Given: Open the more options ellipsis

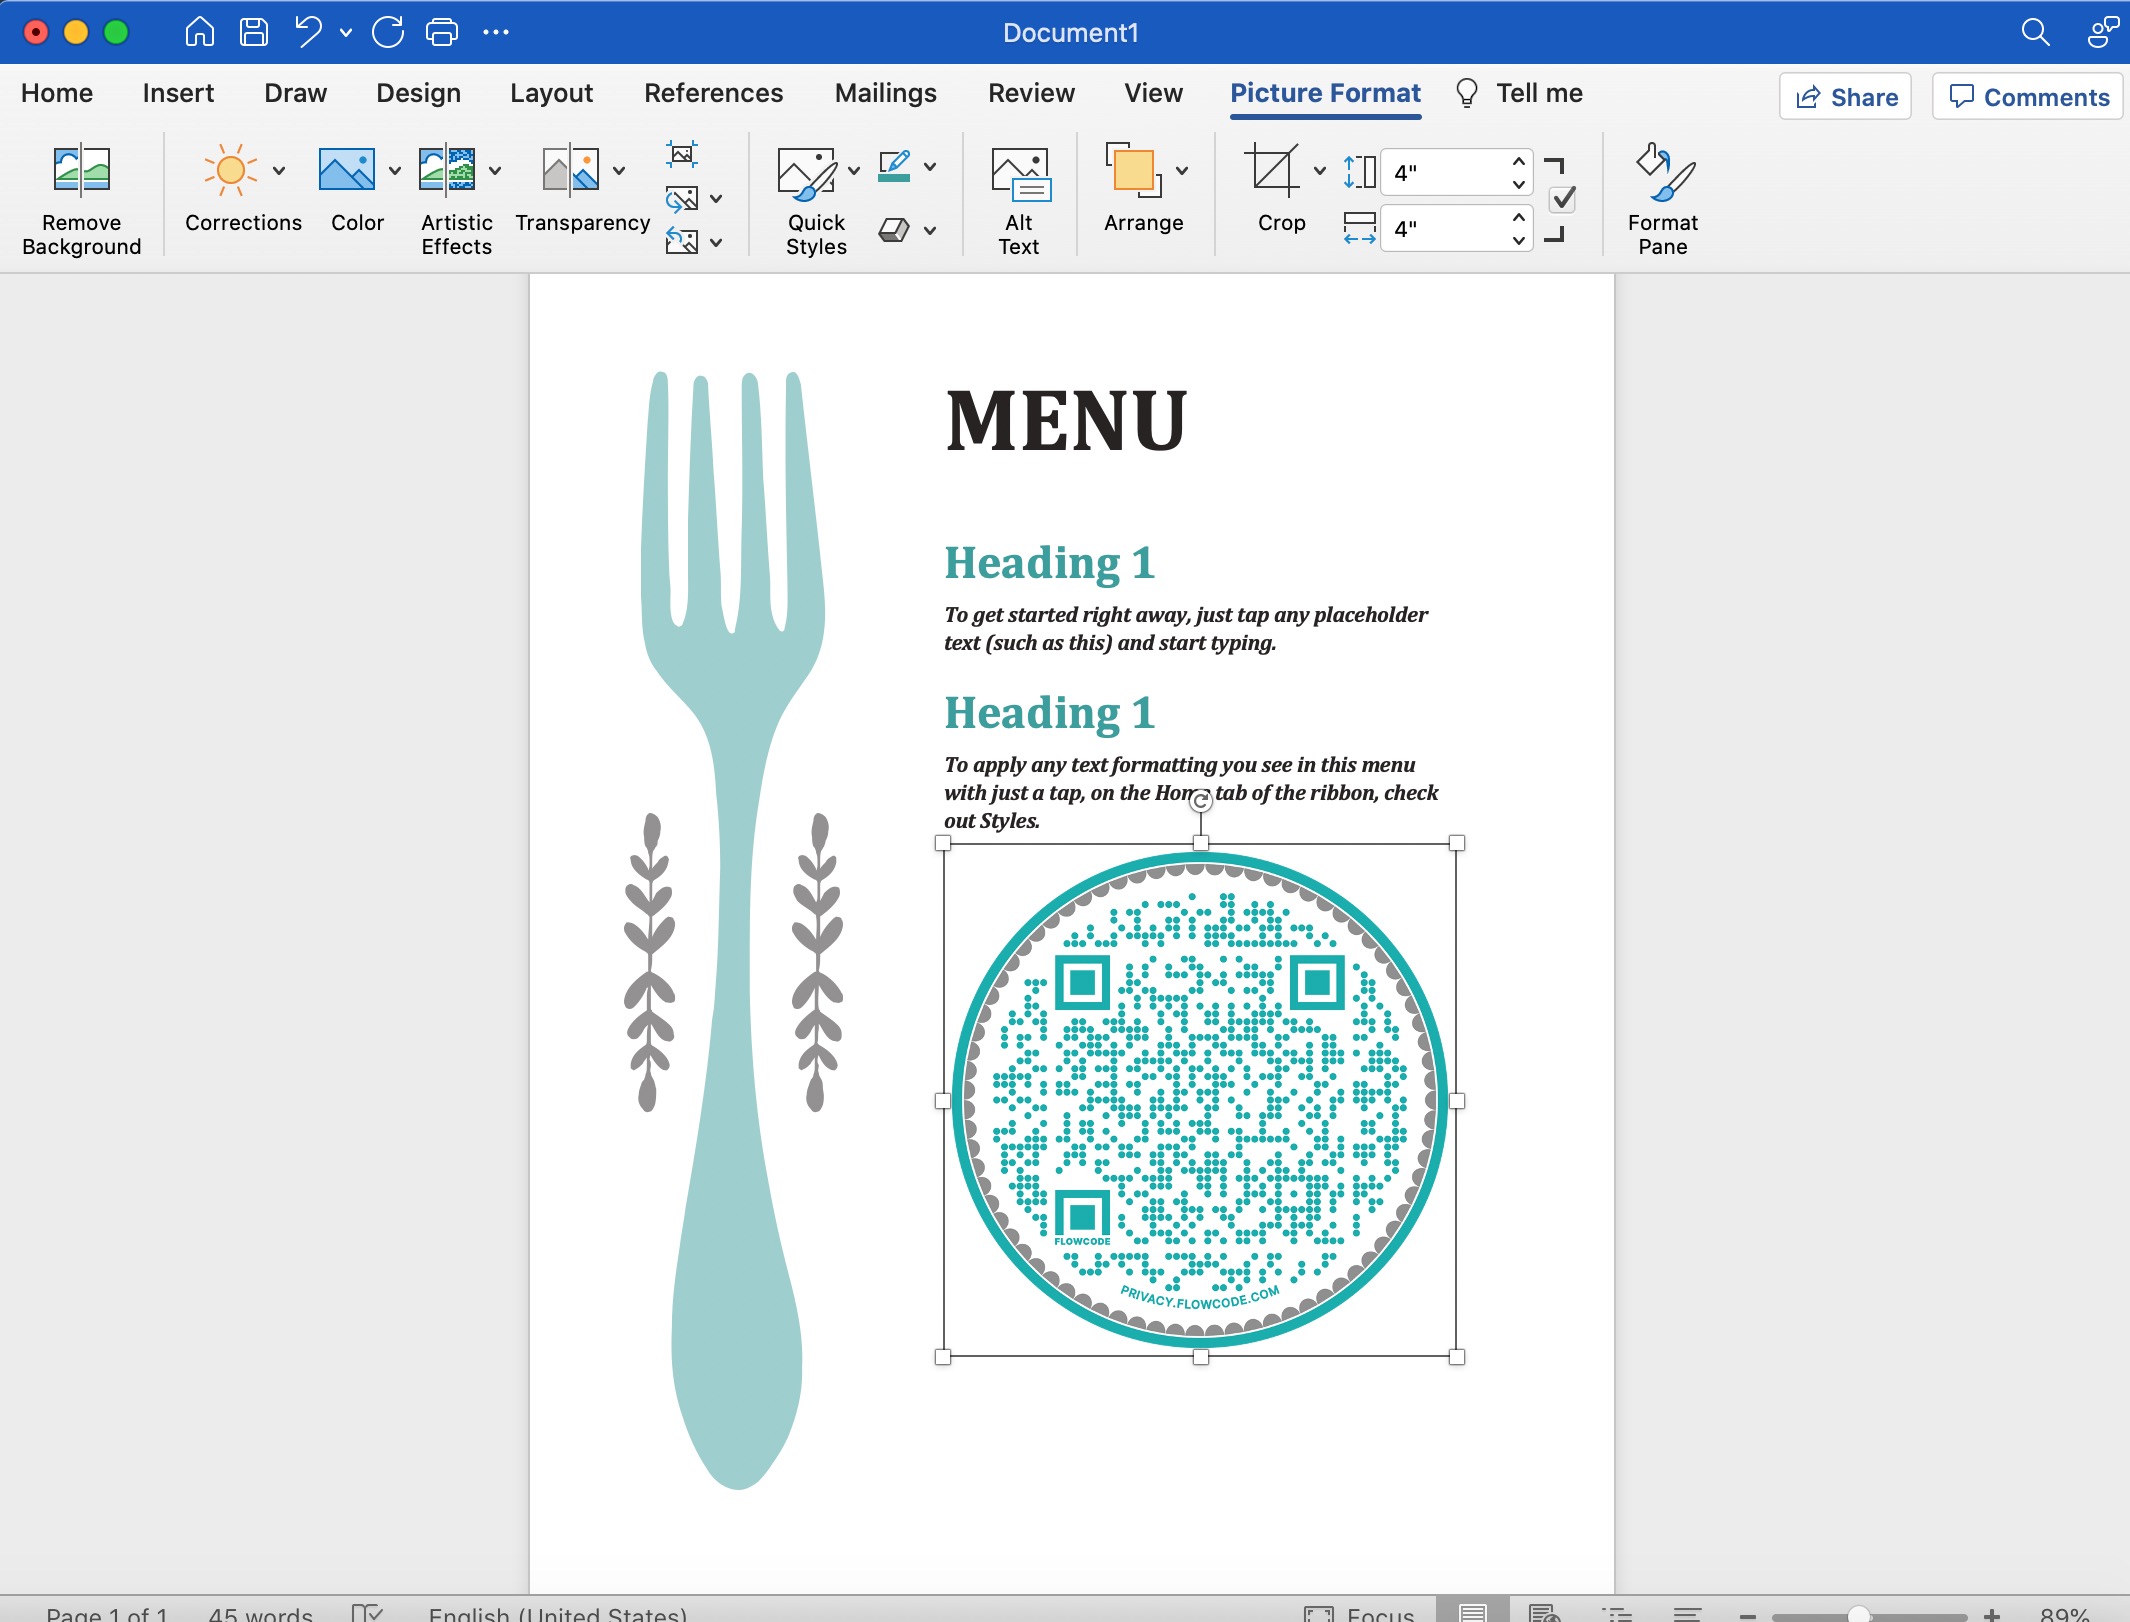Looking at the screenshot, I should [x=496, y=32].
